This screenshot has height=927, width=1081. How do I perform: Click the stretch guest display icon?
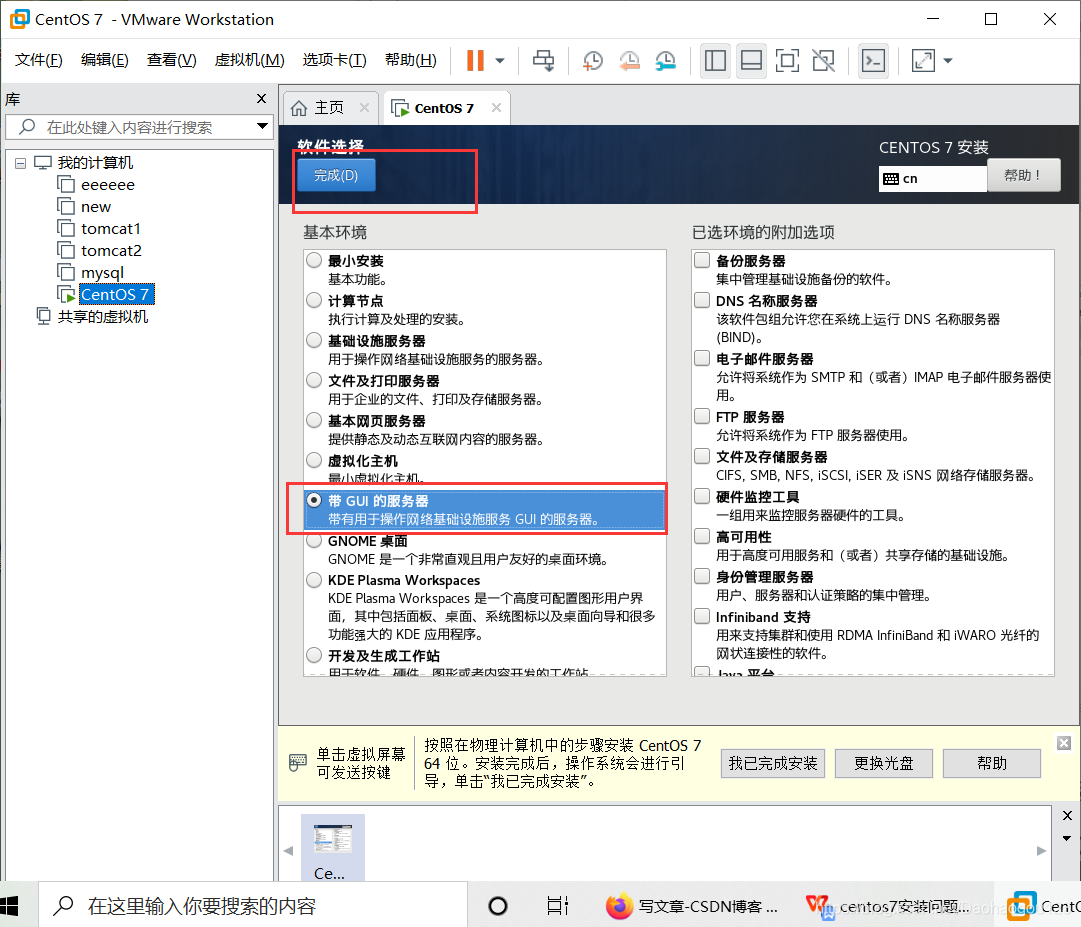coord(923,61)
